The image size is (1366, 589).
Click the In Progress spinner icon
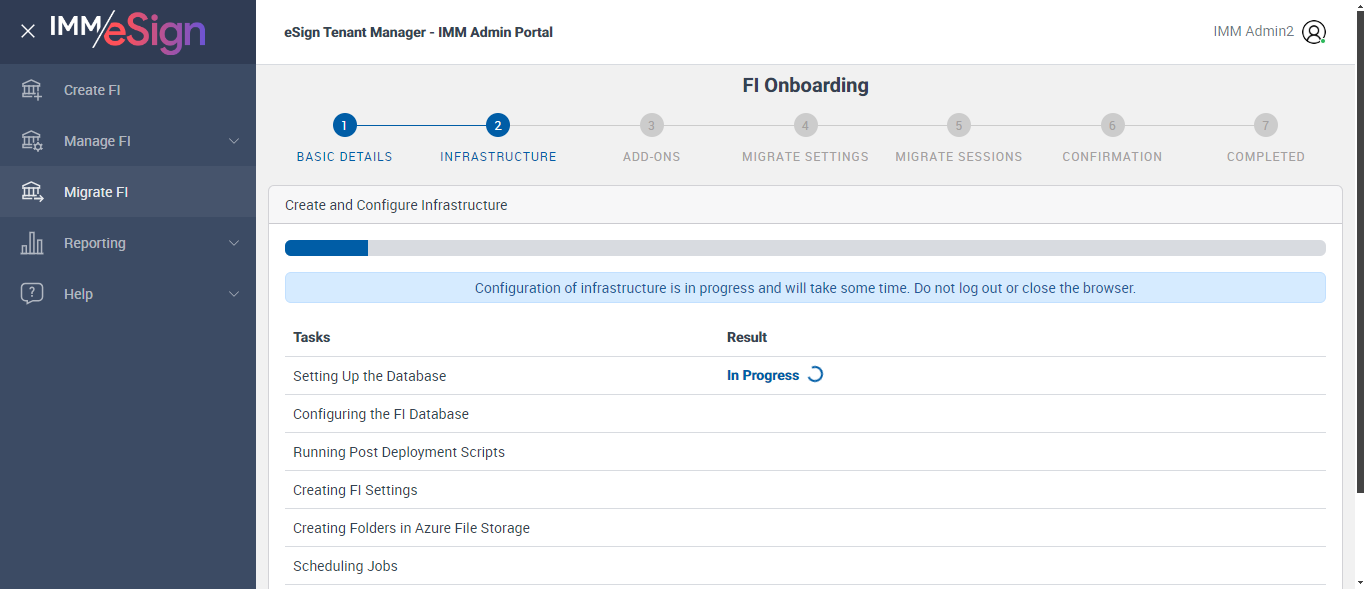[815, 375]
